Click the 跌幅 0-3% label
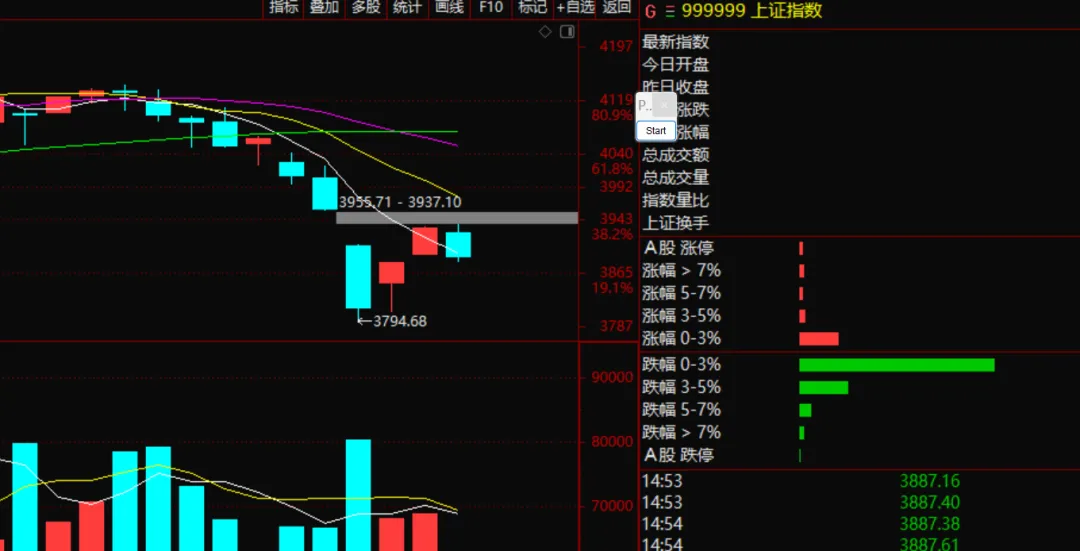This screenshot has height=551, width=1080. (681, 365)
